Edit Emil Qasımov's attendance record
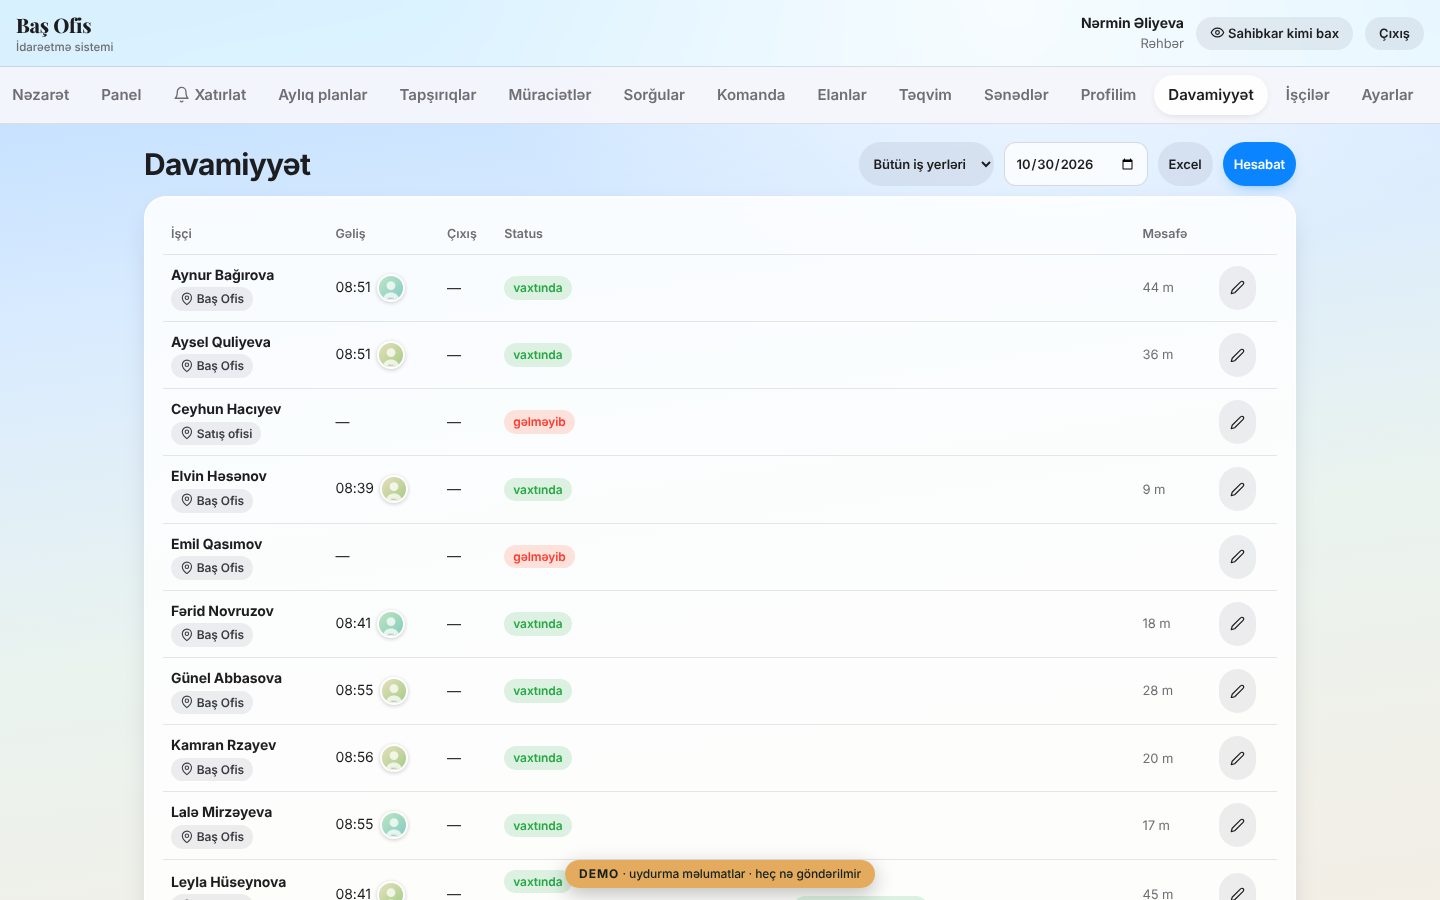The width and height of the screenshot is (1440, 900). coord(1237,556)
